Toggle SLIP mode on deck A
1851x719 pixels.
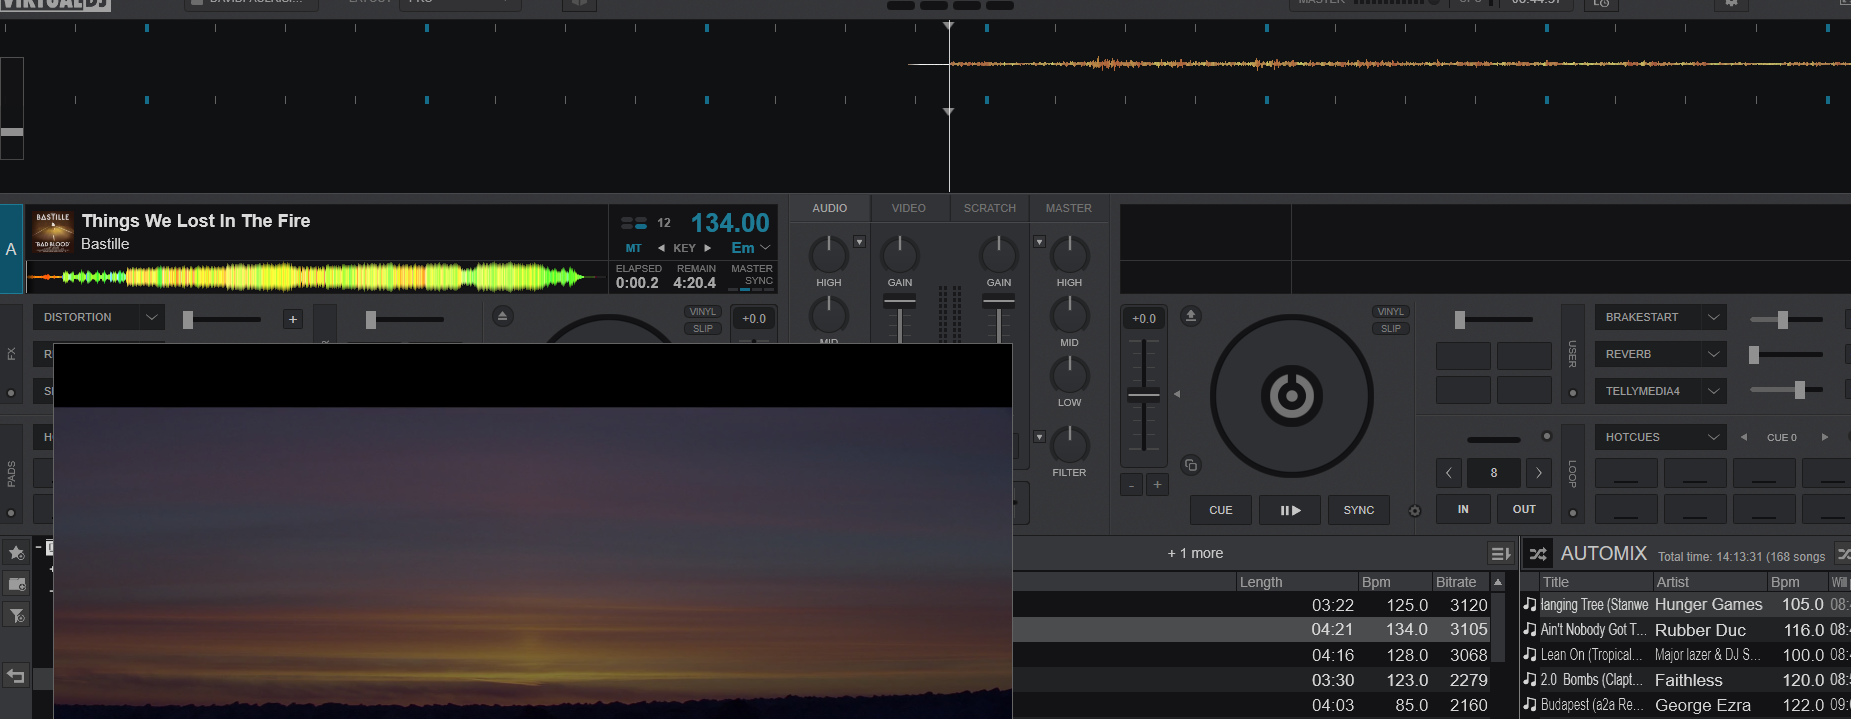click(x=703, y=328)
